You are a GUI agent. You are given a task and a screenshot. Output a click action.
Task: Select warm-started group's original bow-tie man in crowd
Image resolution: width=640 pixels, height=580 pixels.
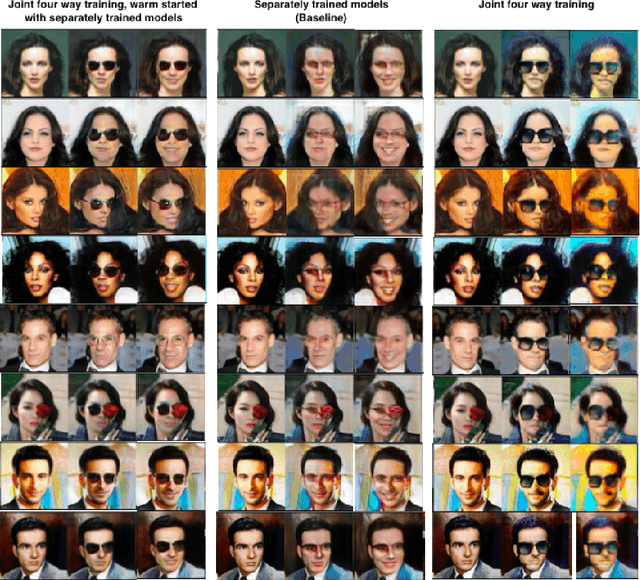34,338
